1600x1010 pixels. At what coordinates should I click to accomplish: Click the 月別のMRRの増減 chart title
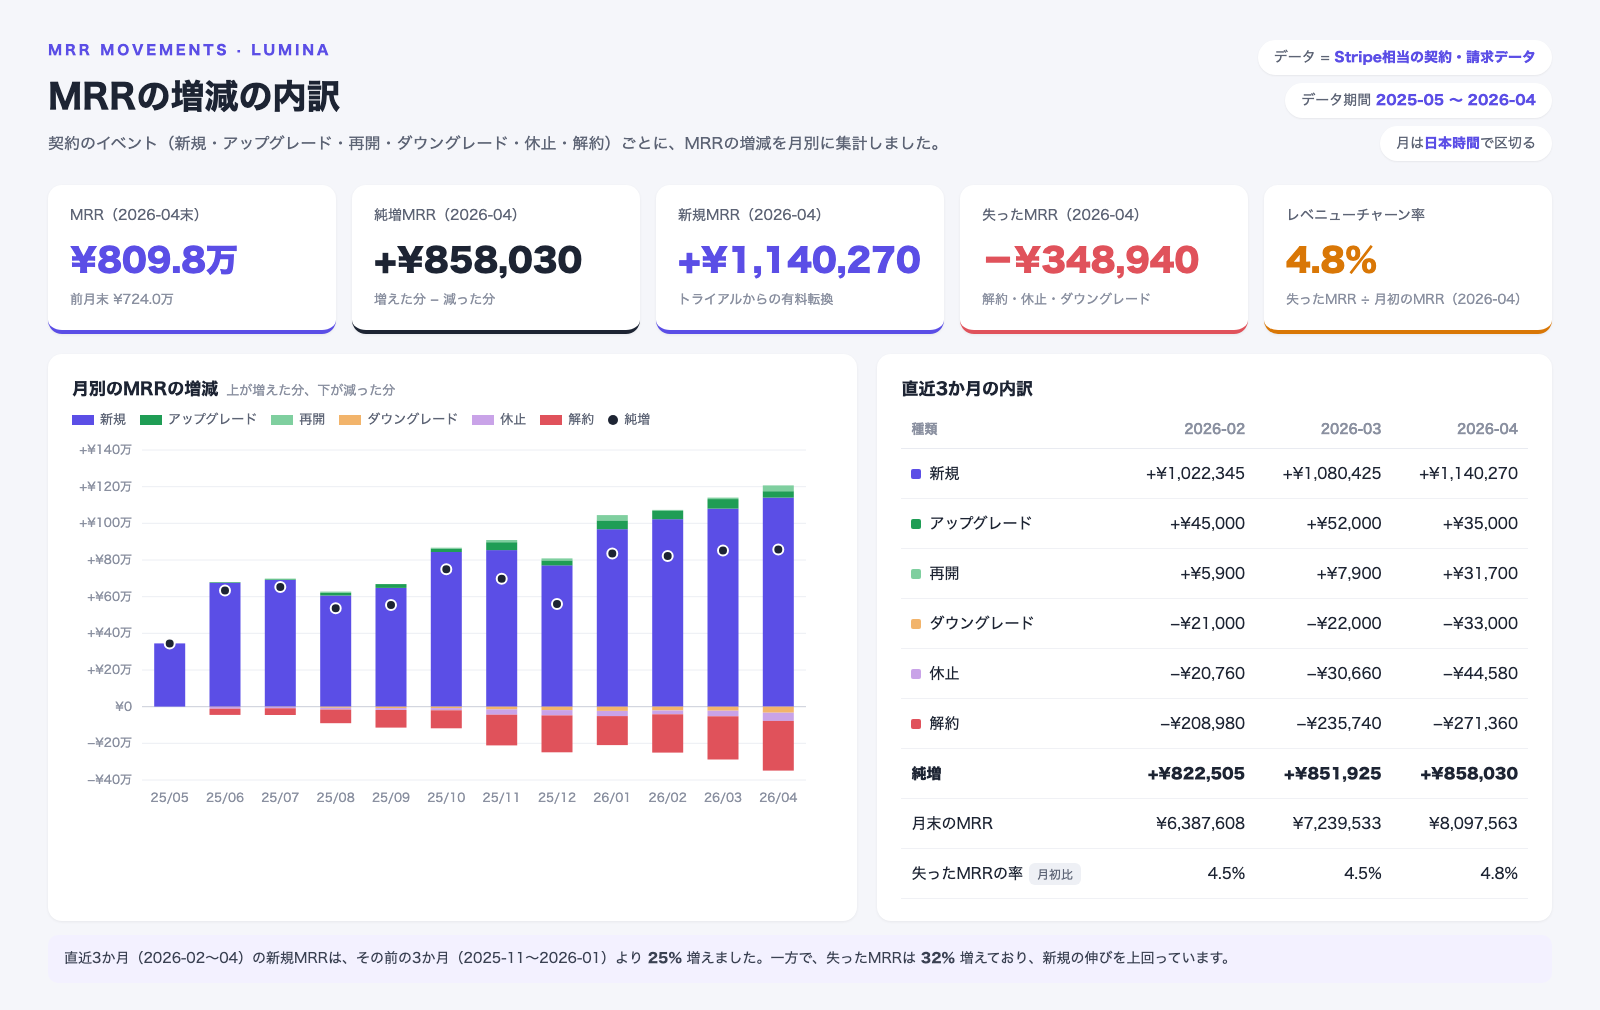[145, 389]
